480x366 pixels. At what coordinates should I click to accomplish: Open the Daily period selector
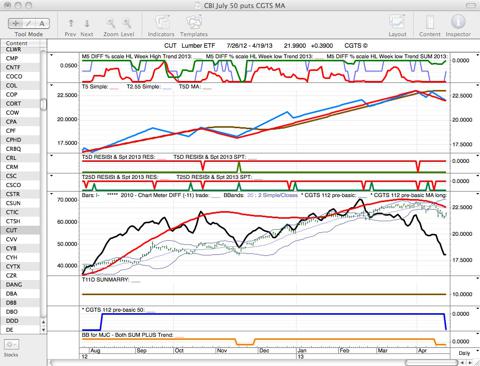464,353
